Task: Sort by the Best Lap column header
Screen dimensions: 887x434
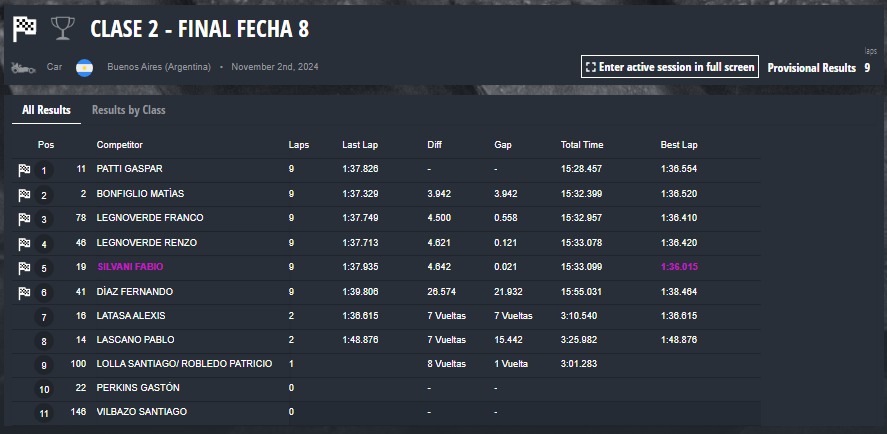Action: (679, 145)
